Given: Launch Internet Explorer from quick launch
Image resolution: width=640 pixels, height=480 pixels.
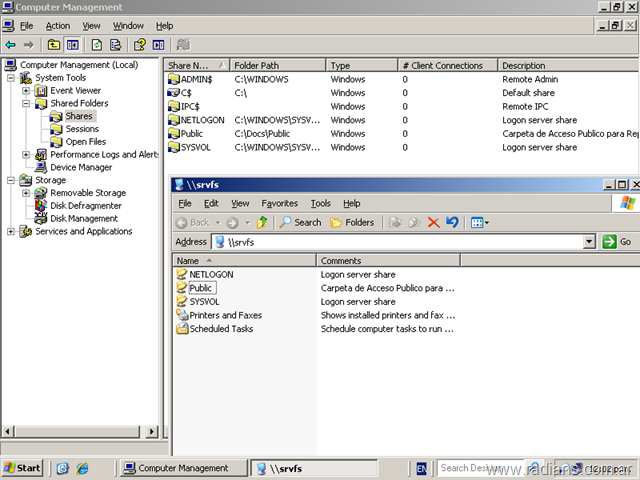Looking at the screenshot, I should [x=82, y=468].
